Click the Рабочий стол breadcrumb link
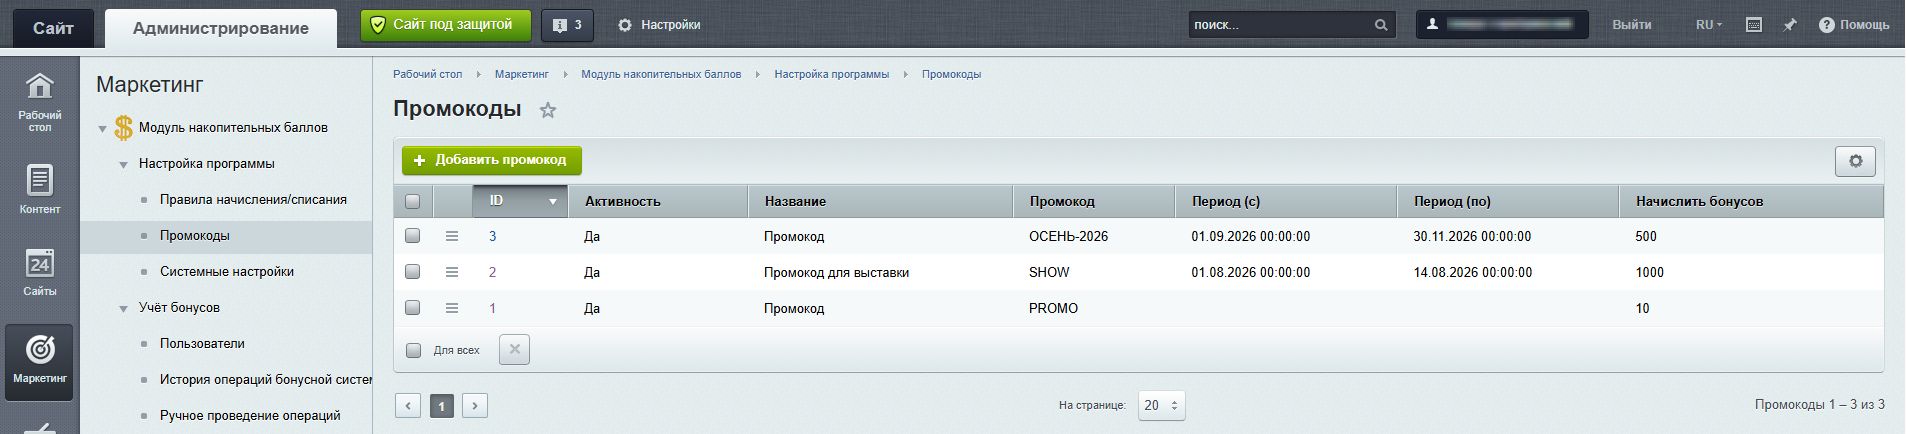This screenshot has height=434, width=1906. coord(428,74)
